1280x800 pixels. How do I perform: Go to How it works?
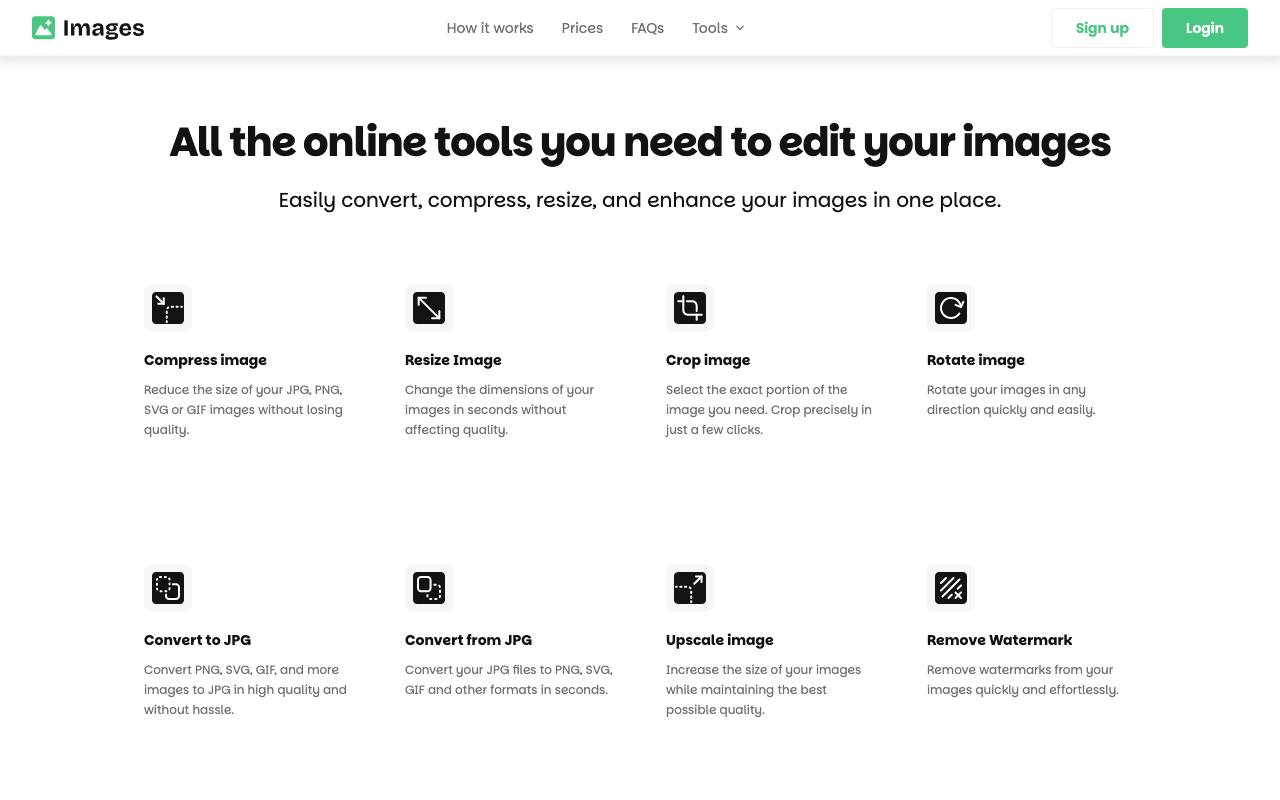(490, 28)
